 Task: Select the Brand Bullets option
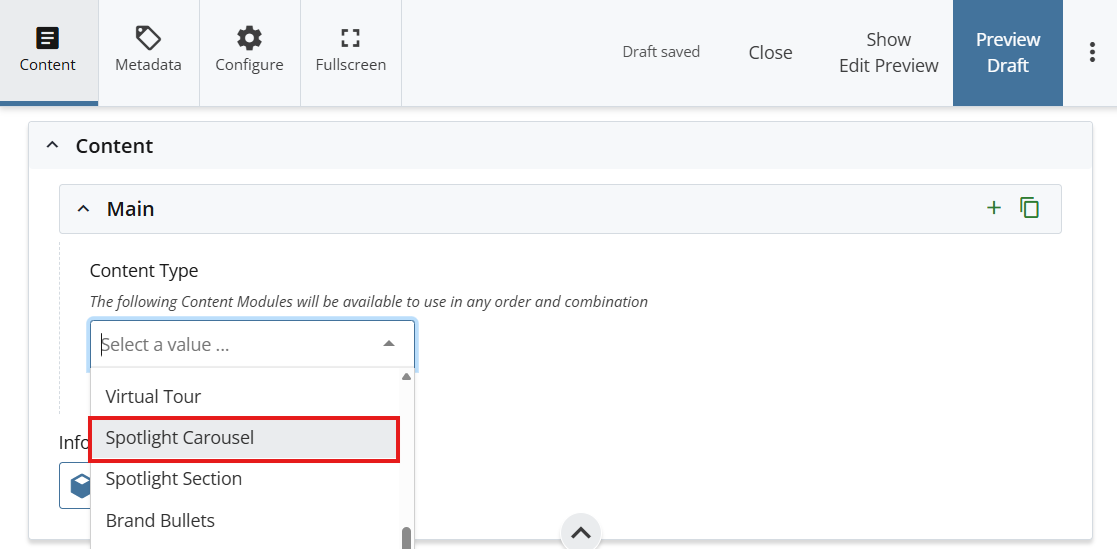(x=160, y=520)
